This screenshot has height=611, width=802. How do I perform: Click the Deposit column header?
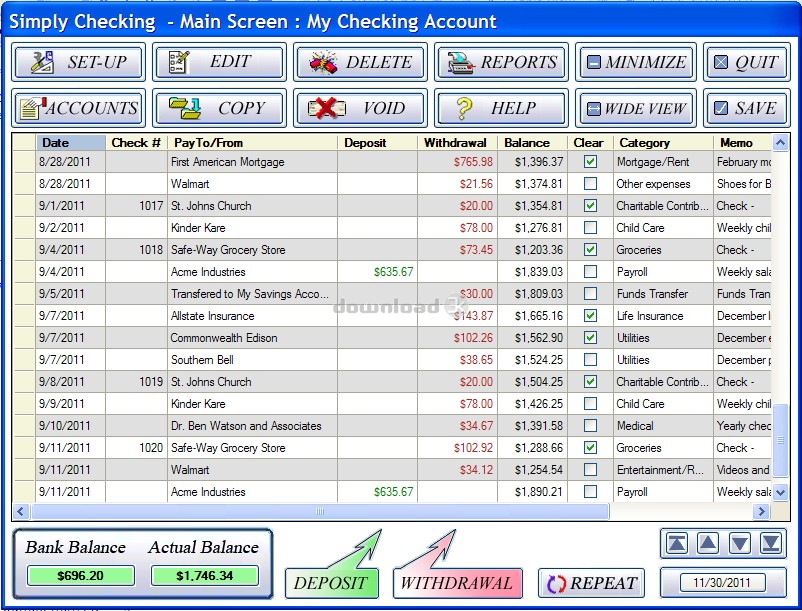click(377, 143)
